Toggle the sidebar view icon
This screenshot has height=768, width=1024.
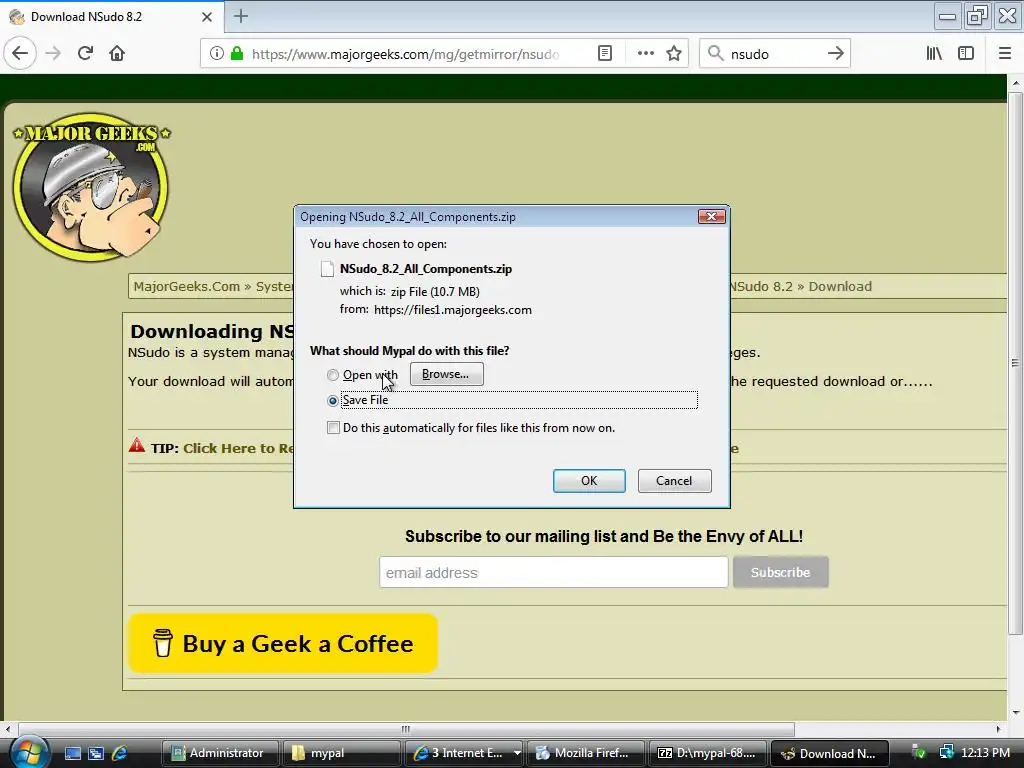tap(966, 54)
